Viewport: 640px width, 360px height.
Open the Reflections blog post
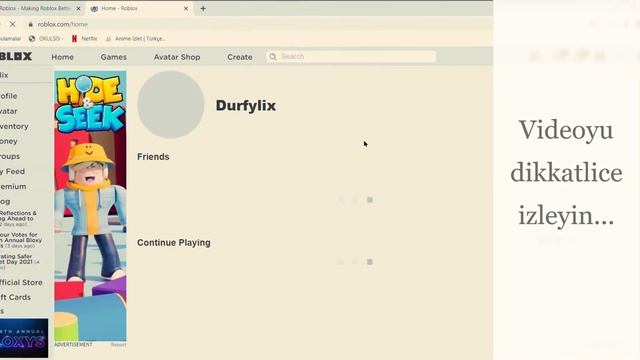18,218
